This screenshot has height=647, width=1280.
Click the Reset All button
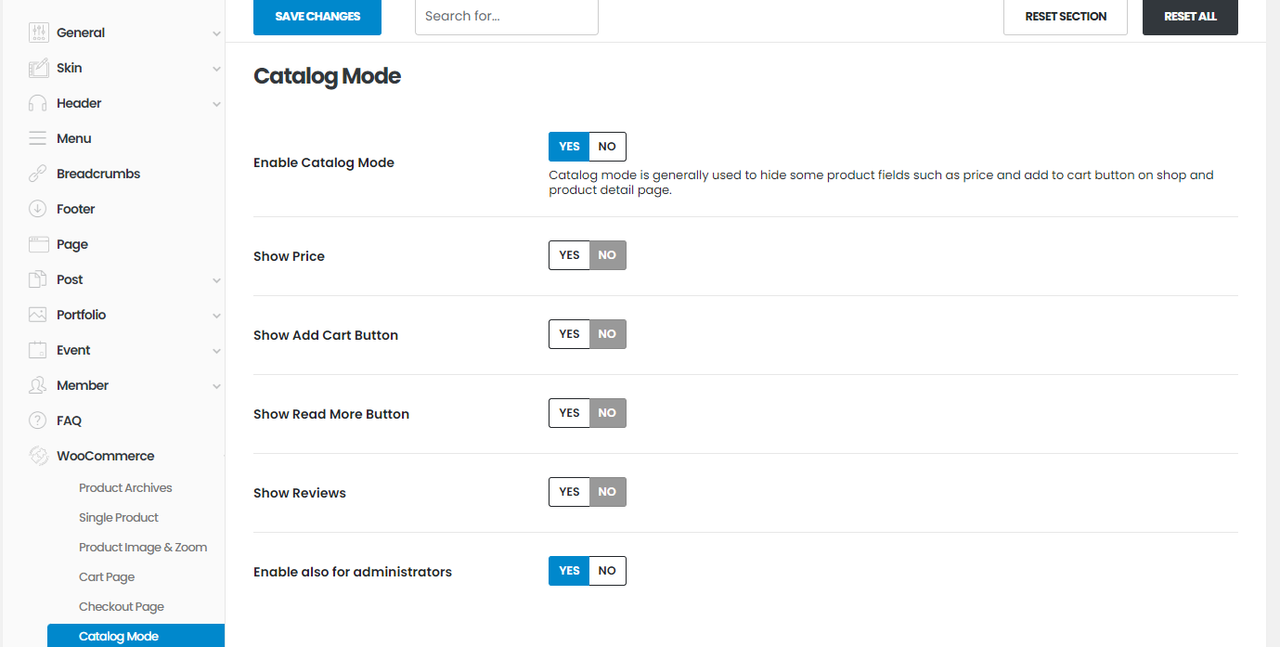[1190, 17]
